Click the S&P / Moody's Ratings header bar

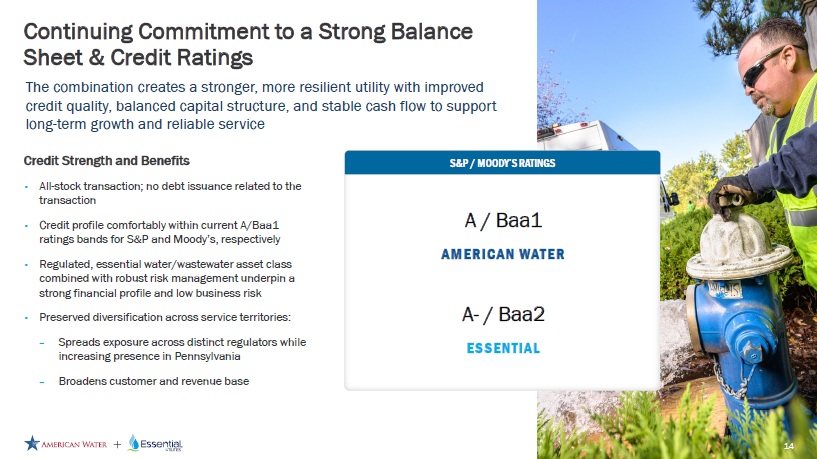click(502, 162)
